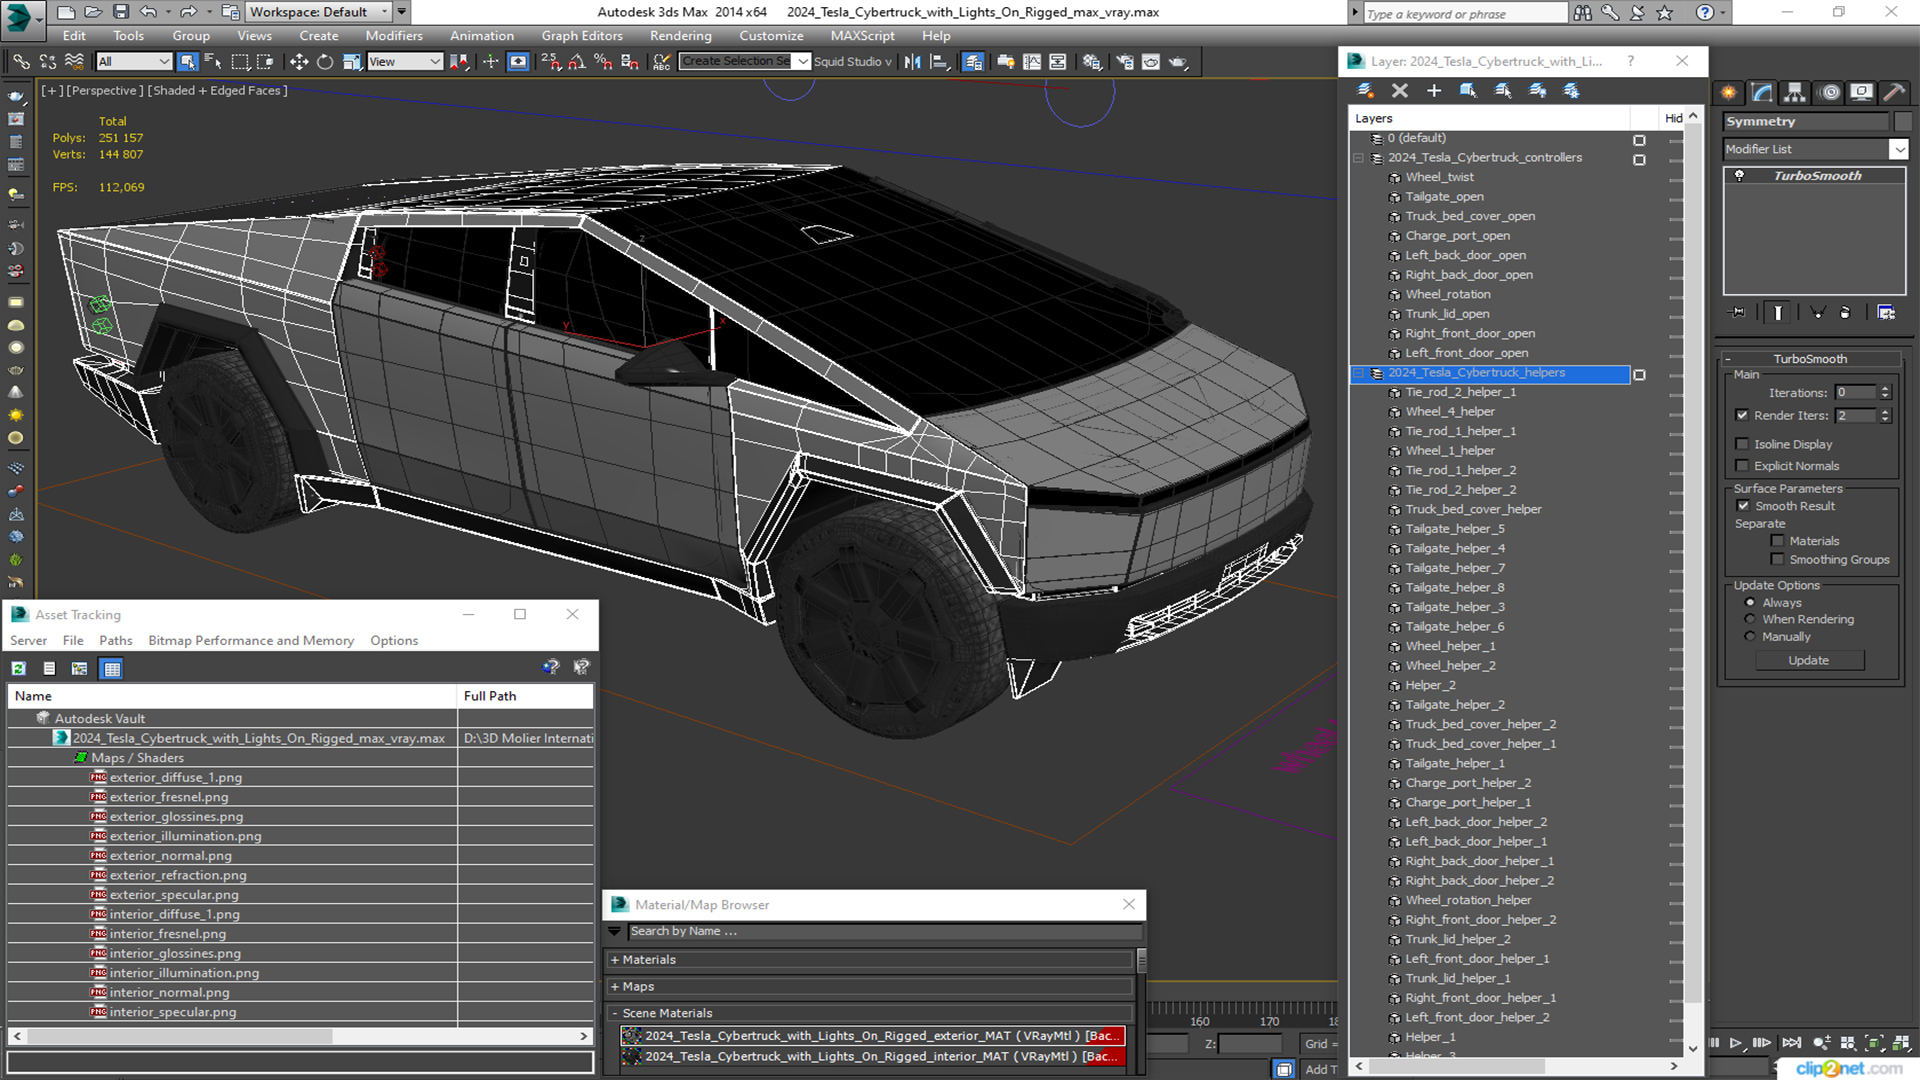Click Select Highlighted Objects and Layers icon
Image resolution: width=1920 pixels, height=1080 pixels.
[1468, 91]
